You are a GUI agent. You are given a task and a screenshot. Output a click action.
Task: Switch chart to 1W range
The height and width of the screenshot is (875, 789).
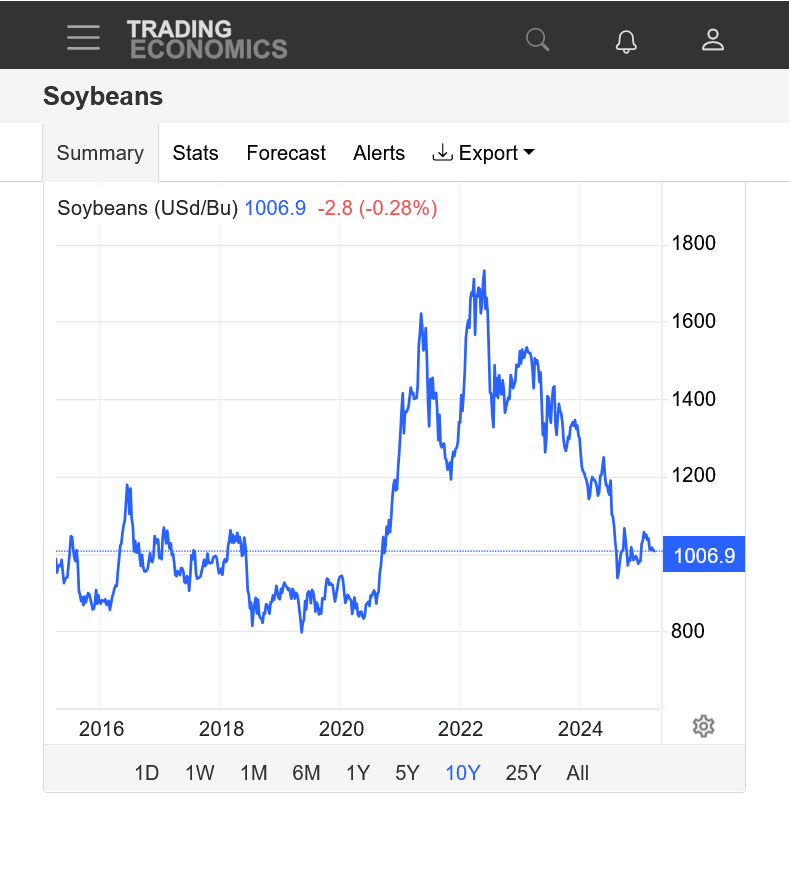[x=200, y=772]
